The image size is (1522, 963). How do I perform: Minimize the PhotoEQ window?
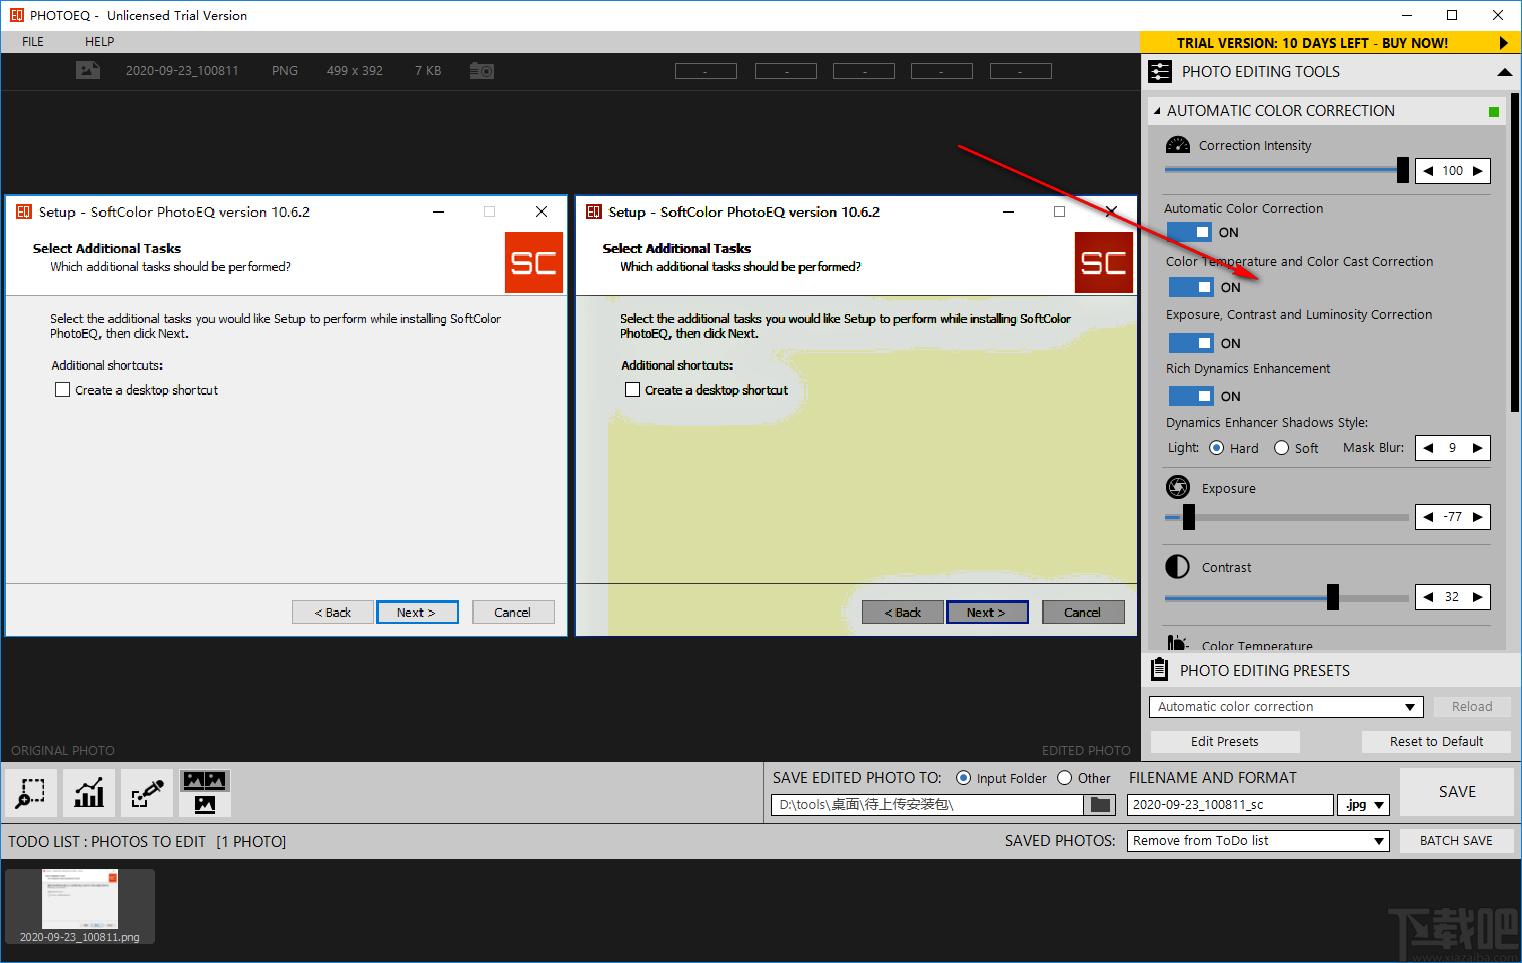[1406, 15]
